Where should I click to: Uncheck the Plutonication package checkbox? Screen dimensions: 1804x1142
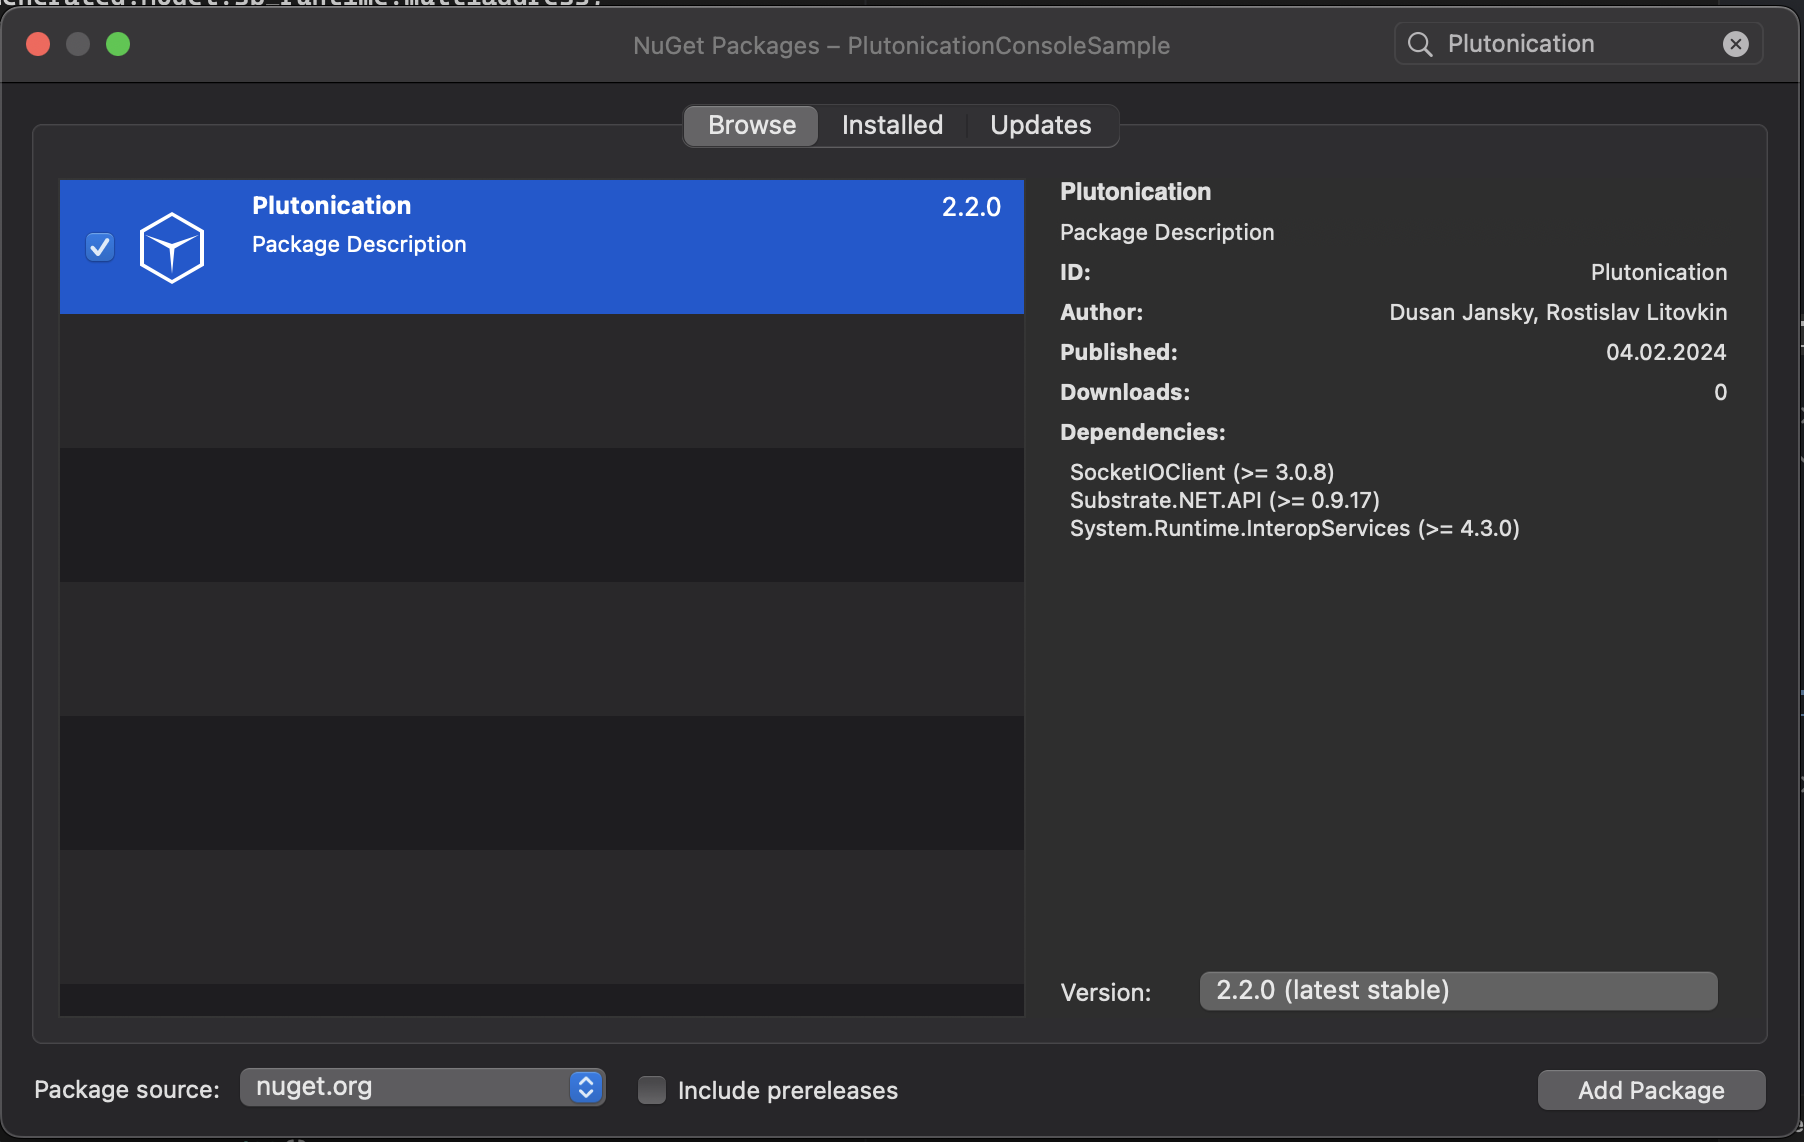100,247
